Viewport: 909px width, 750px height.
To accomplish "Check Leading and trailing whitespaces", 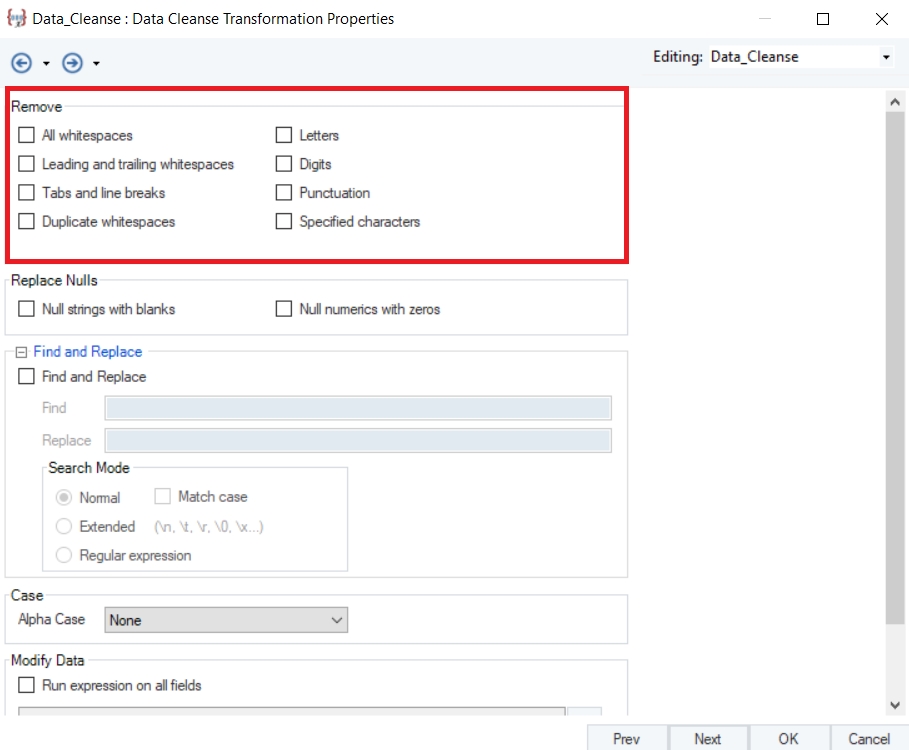I will (27, 164).
